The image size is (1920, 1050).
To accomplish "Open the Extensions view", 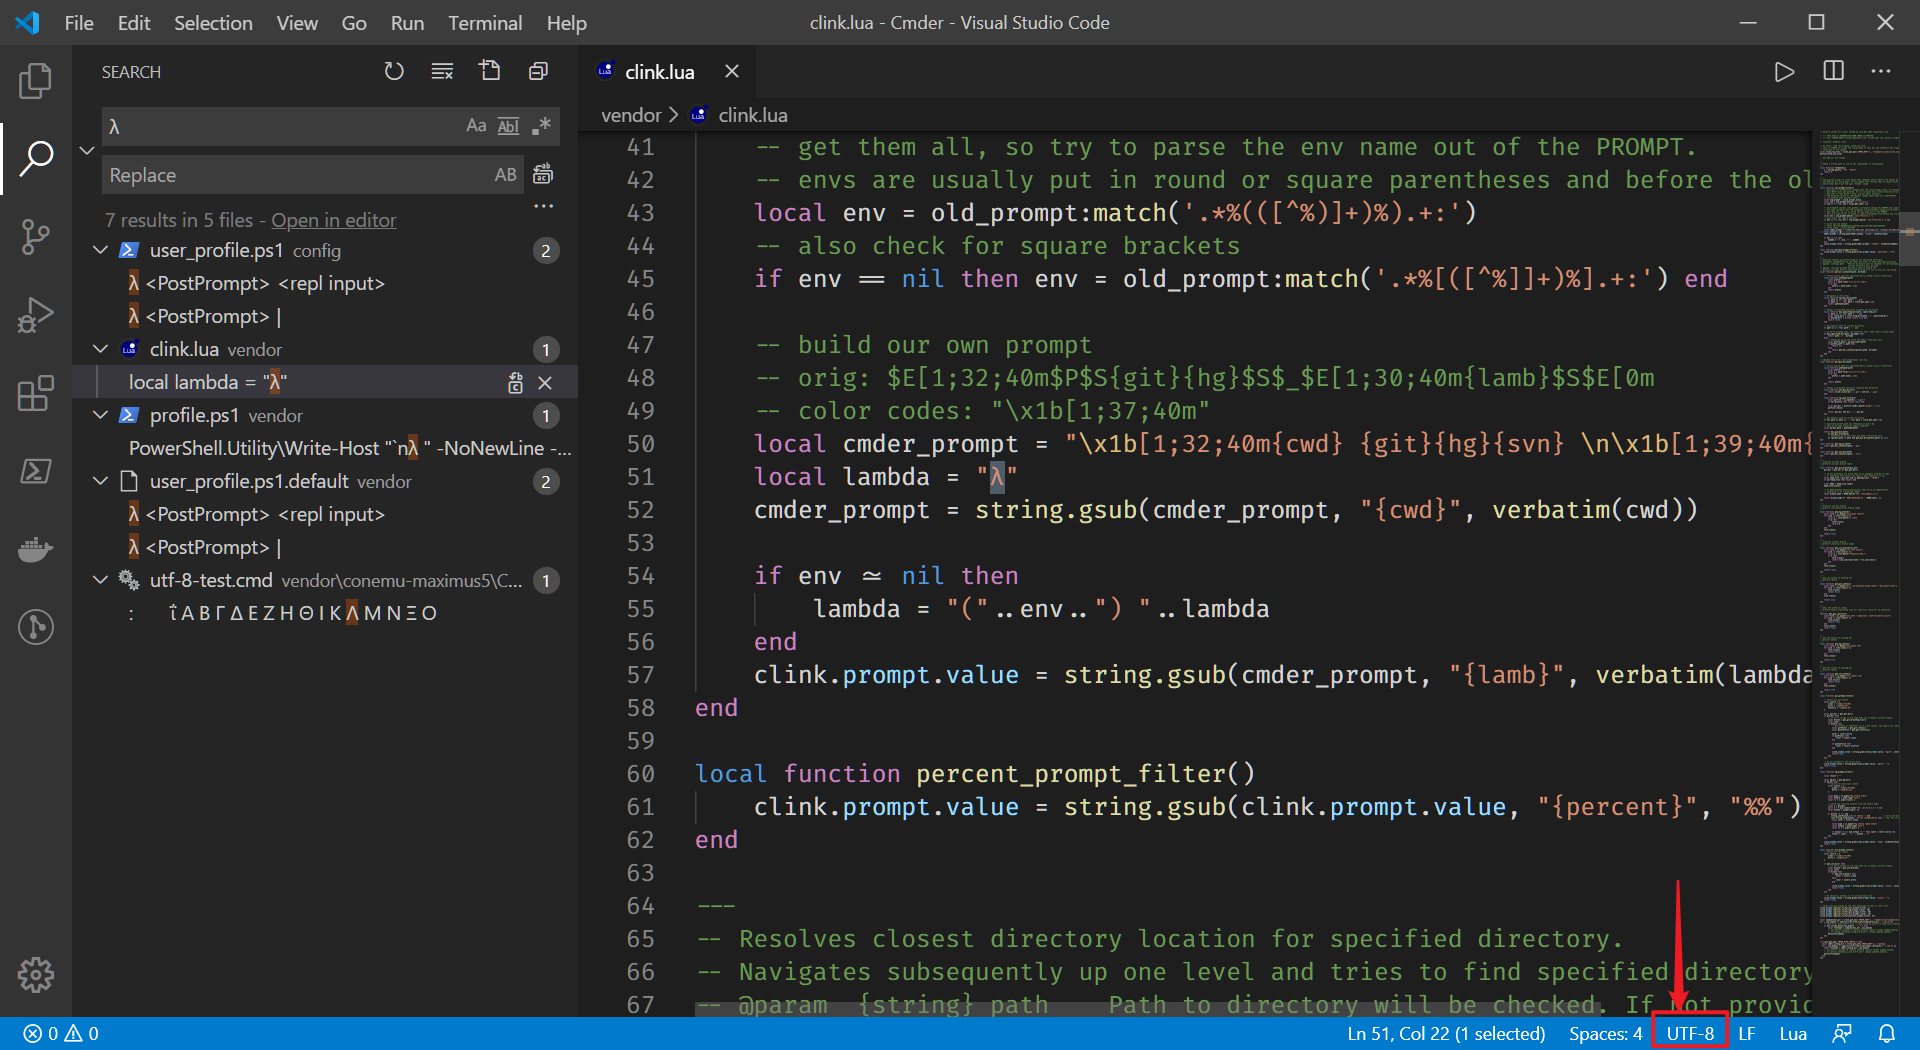I will (x=35, y=393).
